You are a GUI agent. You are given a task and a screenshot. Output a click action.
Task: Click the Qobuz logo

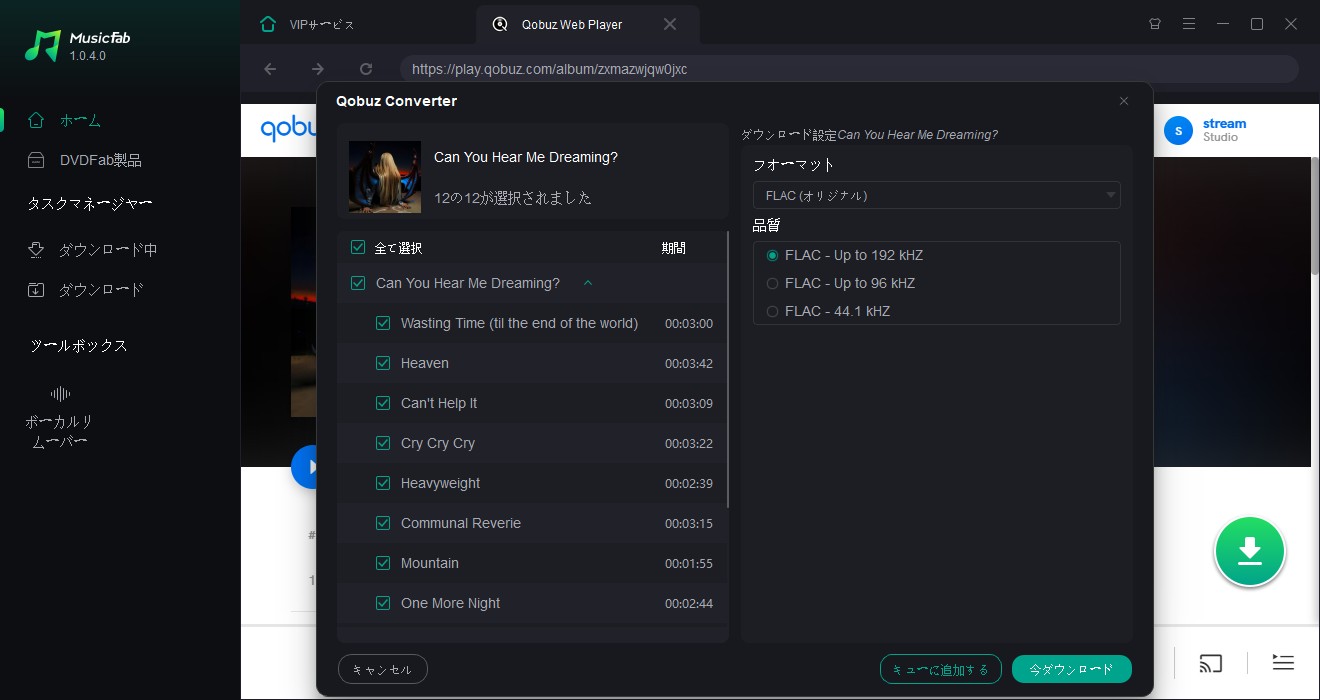[x=288, y=130]
